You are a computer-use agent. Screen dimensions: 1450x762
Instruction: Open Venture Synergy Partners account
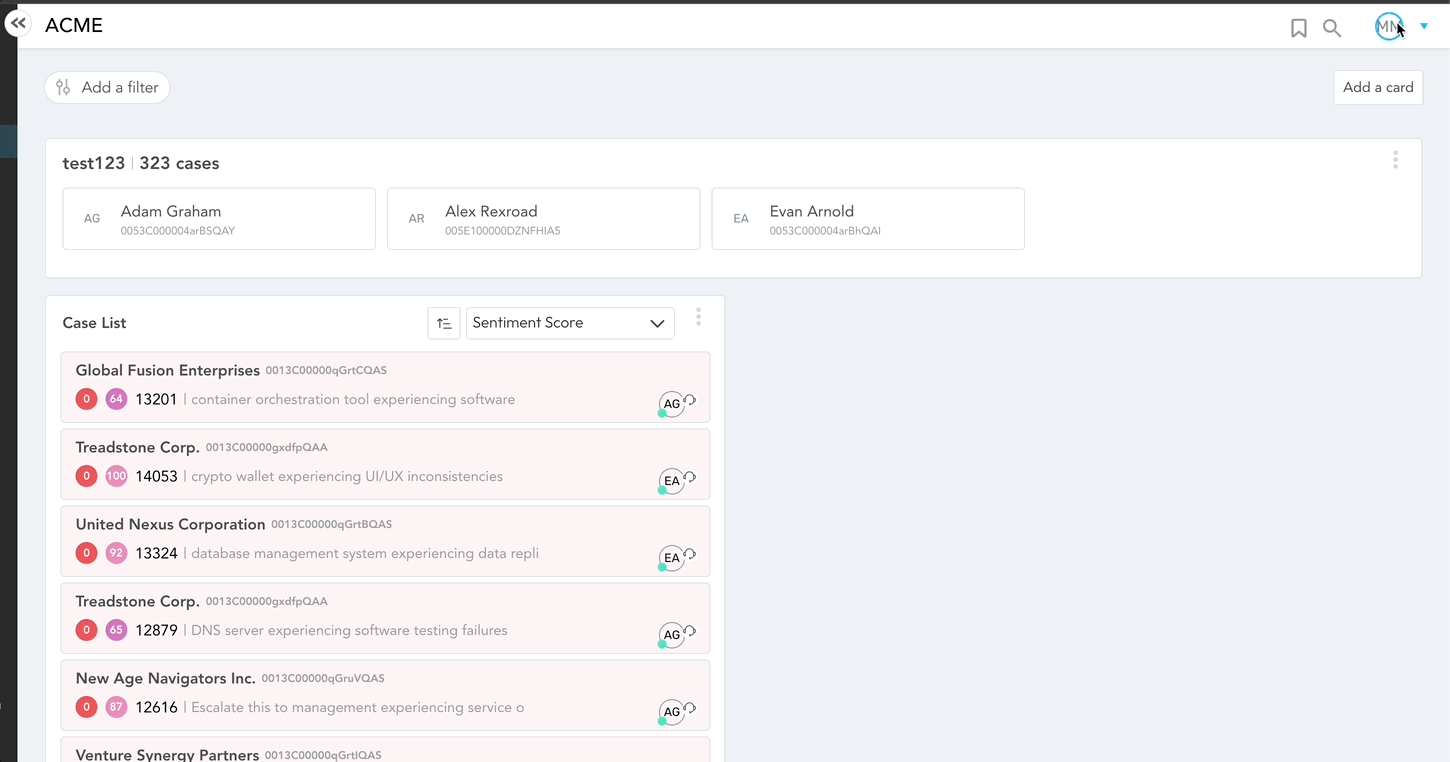(x=167, y=754)
